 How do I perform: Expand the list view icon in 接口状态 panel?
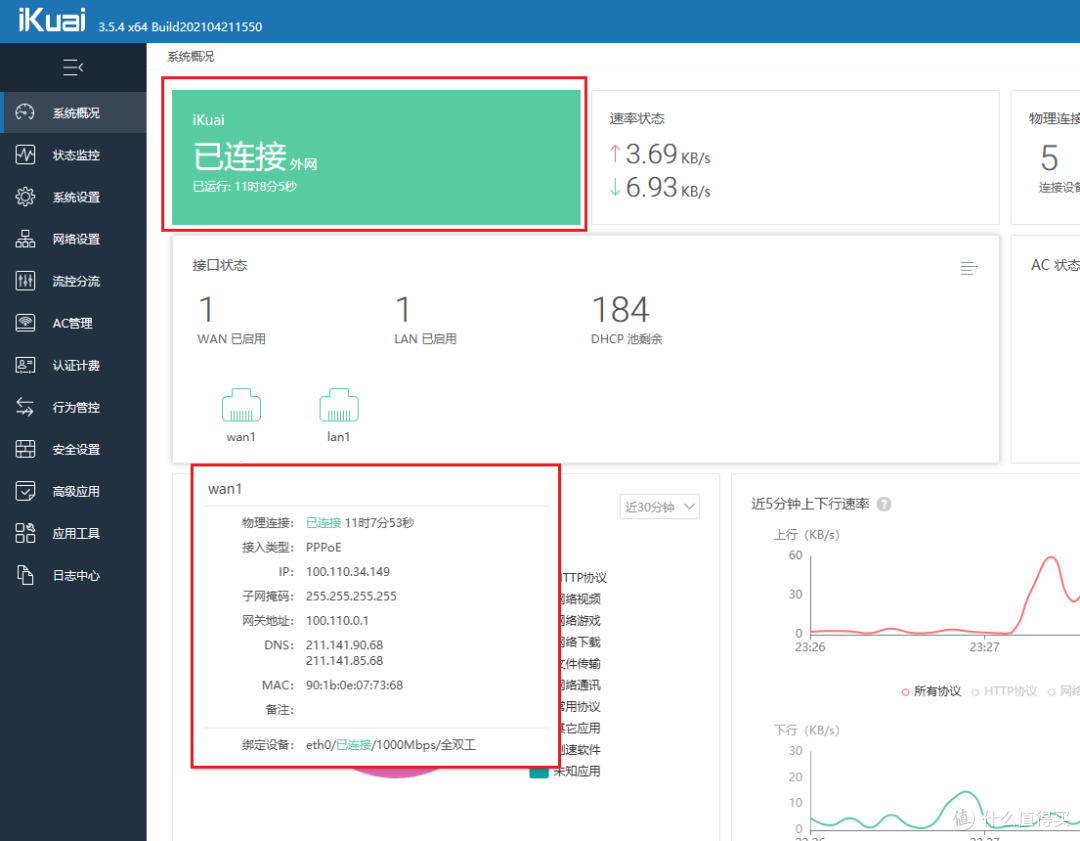coord(968,268)
